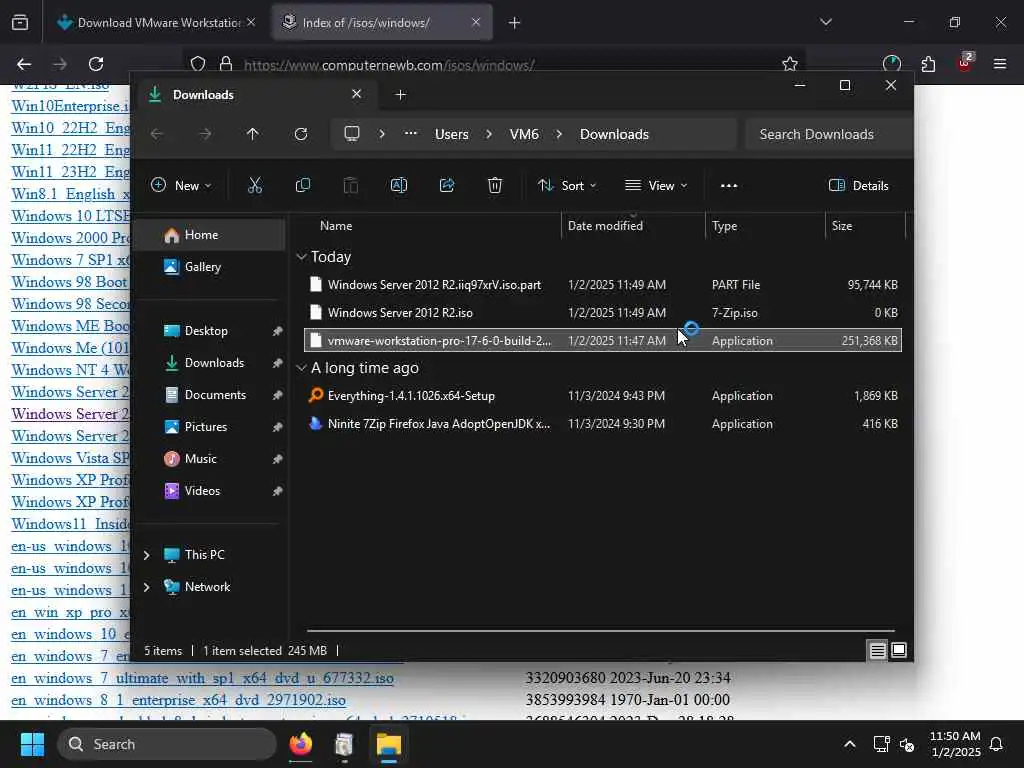Expand Network in navigation pane
This screenshot has height=768, width=1024.
point(147,587)
